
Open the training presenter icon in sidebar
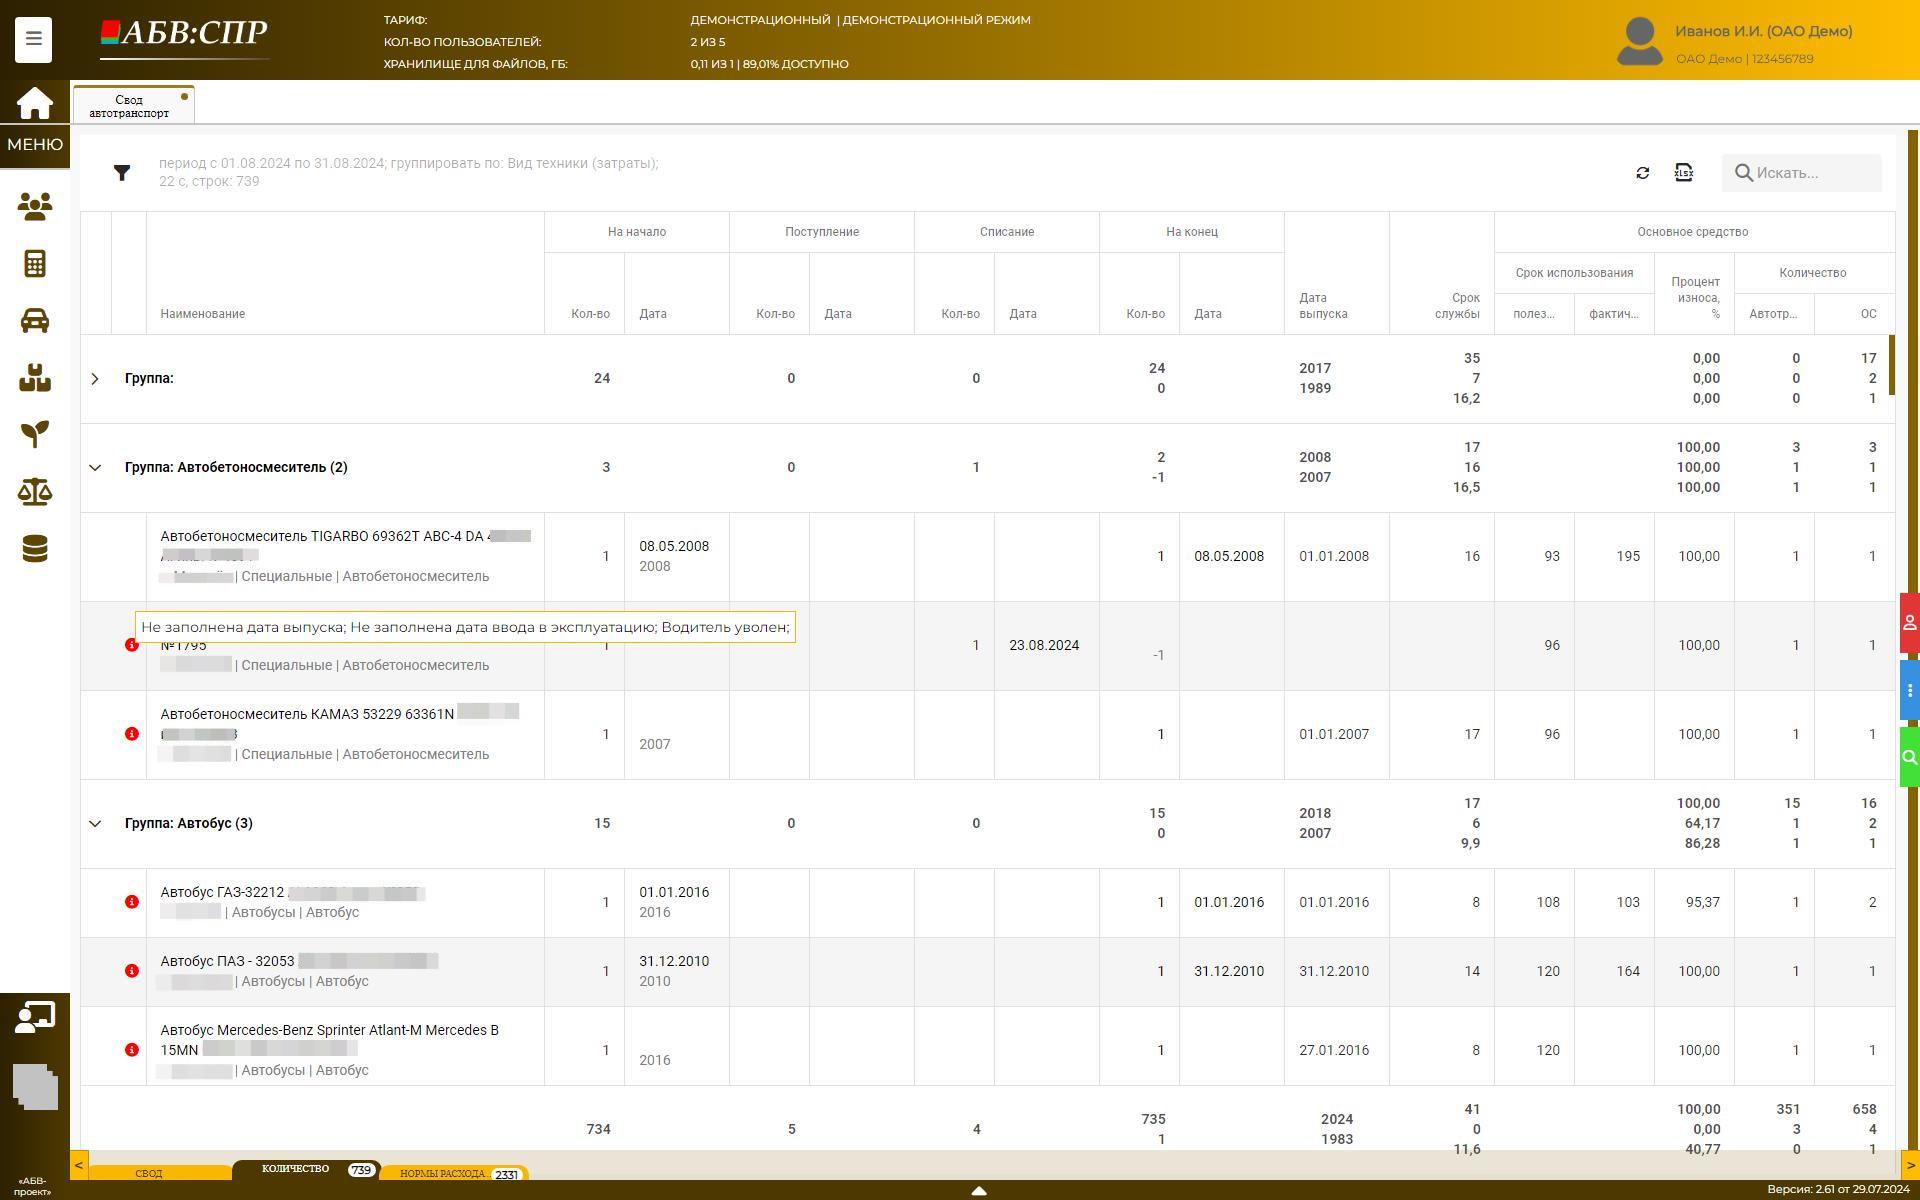tap(34, 1017)
